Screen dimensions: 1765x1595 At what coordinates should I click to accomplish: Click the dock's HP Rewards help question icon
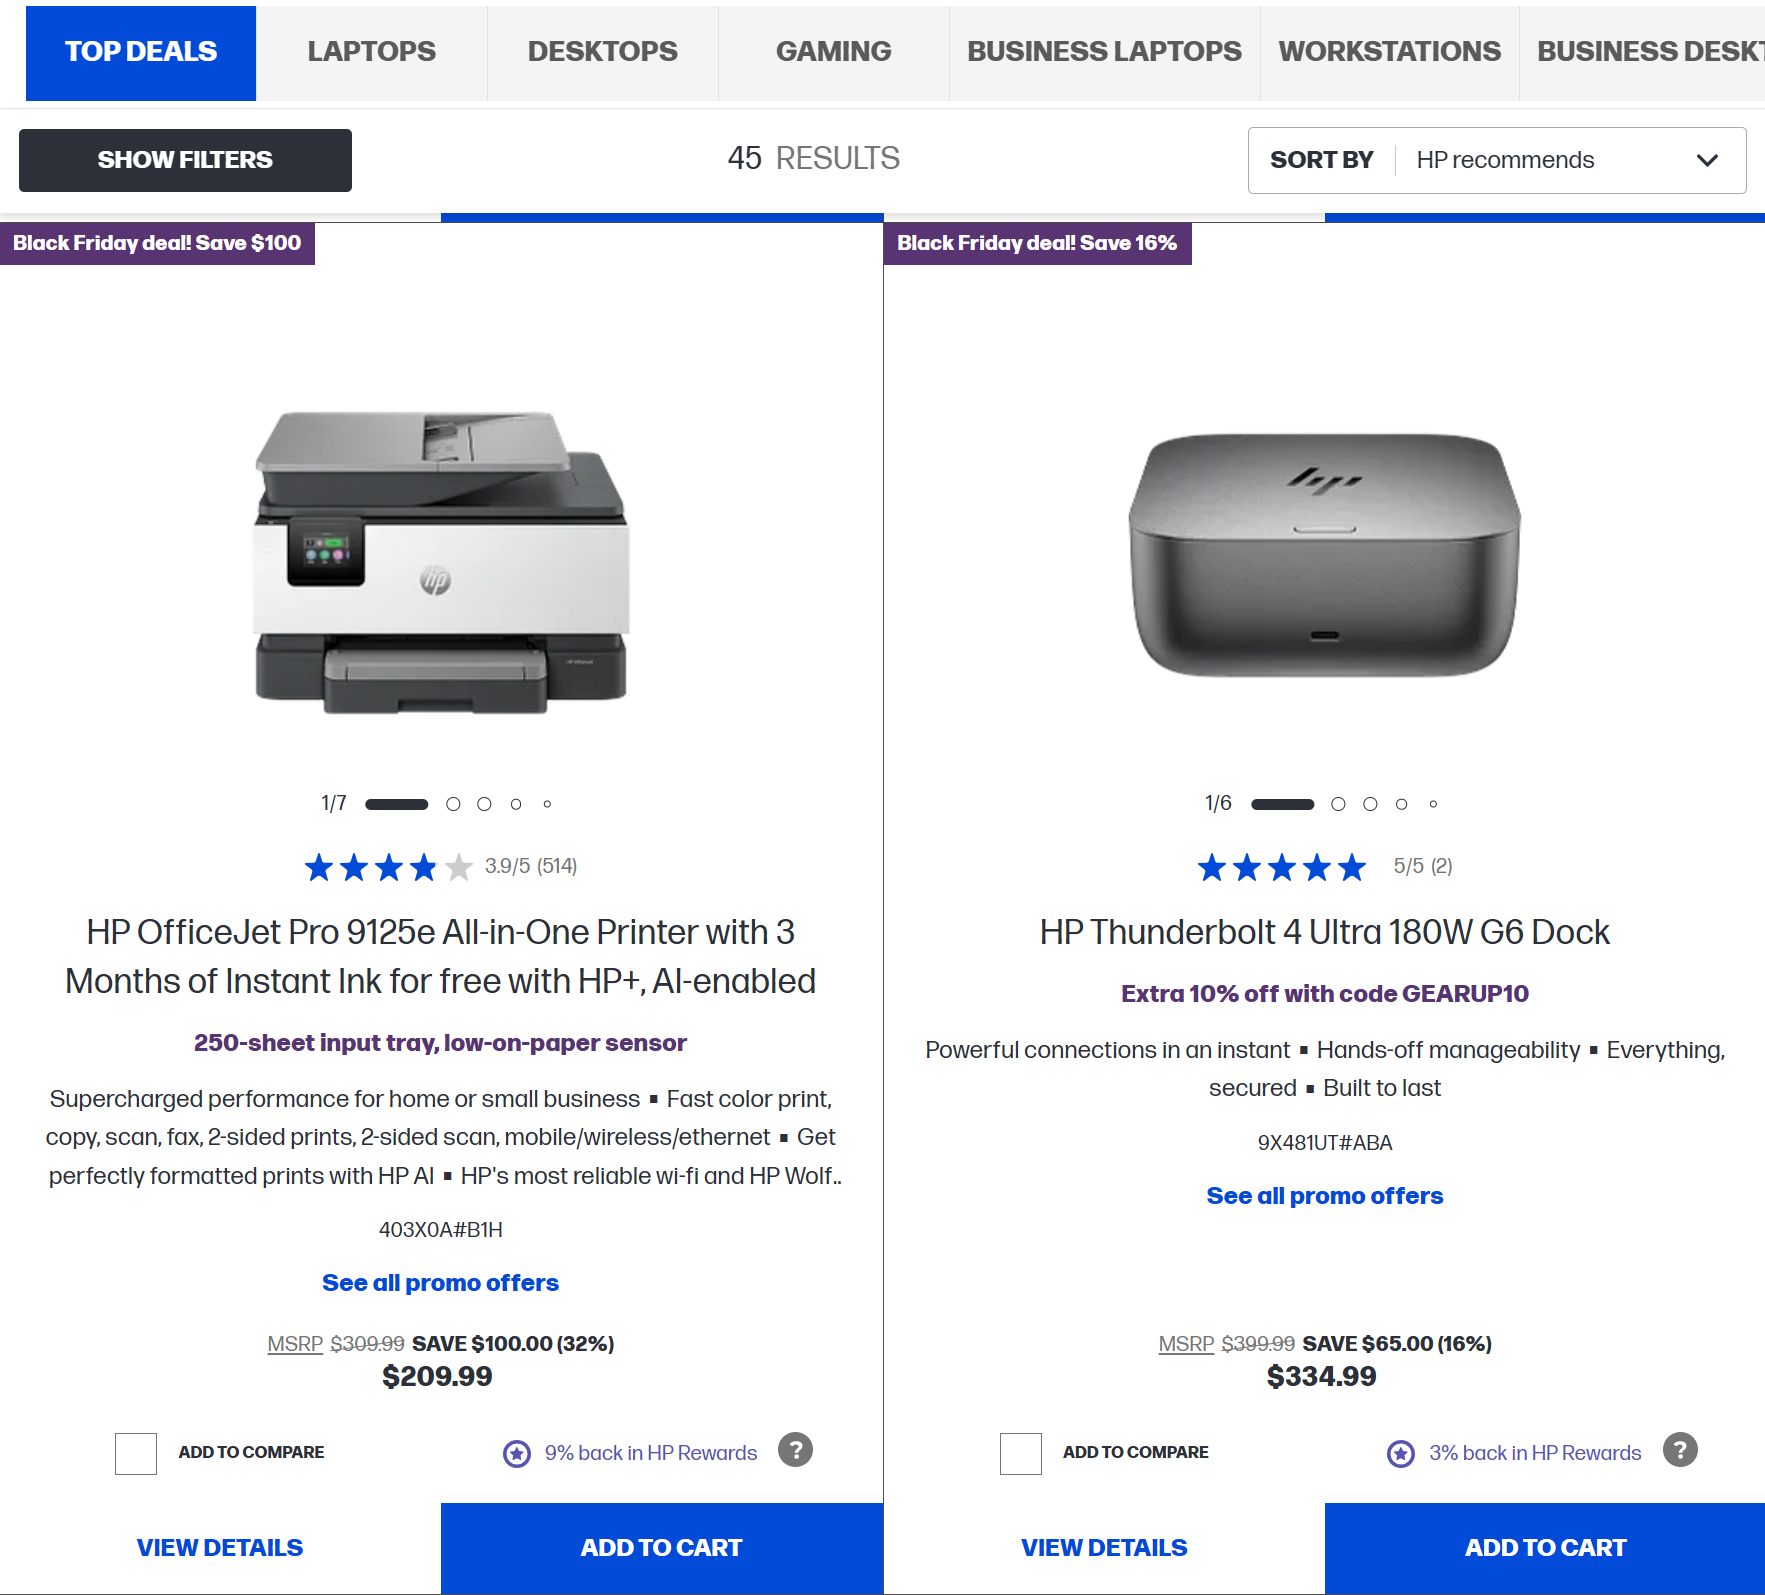(1680, 1450)
